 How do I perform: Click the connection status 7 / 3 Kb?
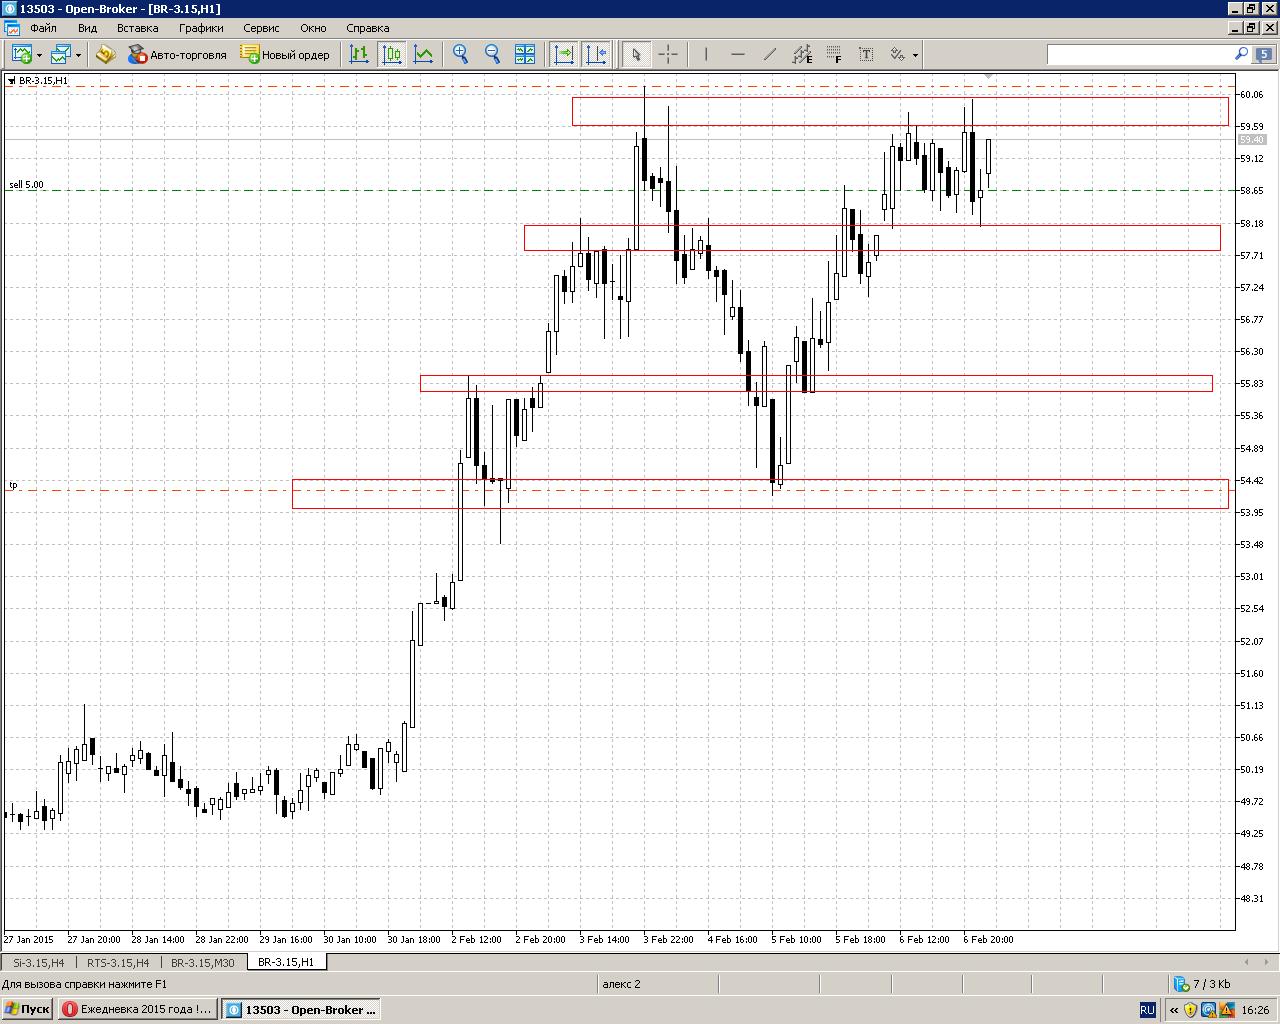coord(1201,984)
